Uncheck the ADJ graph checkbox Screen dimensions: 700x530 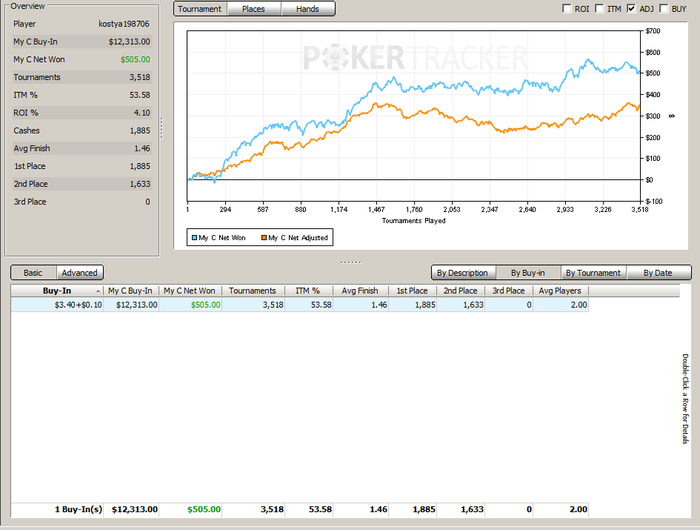click(x=631, y=8)
